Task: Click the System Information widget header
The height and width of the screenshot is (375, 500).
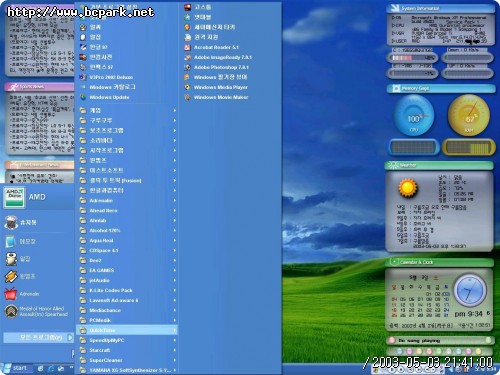Action: click(x=441, y=8)
